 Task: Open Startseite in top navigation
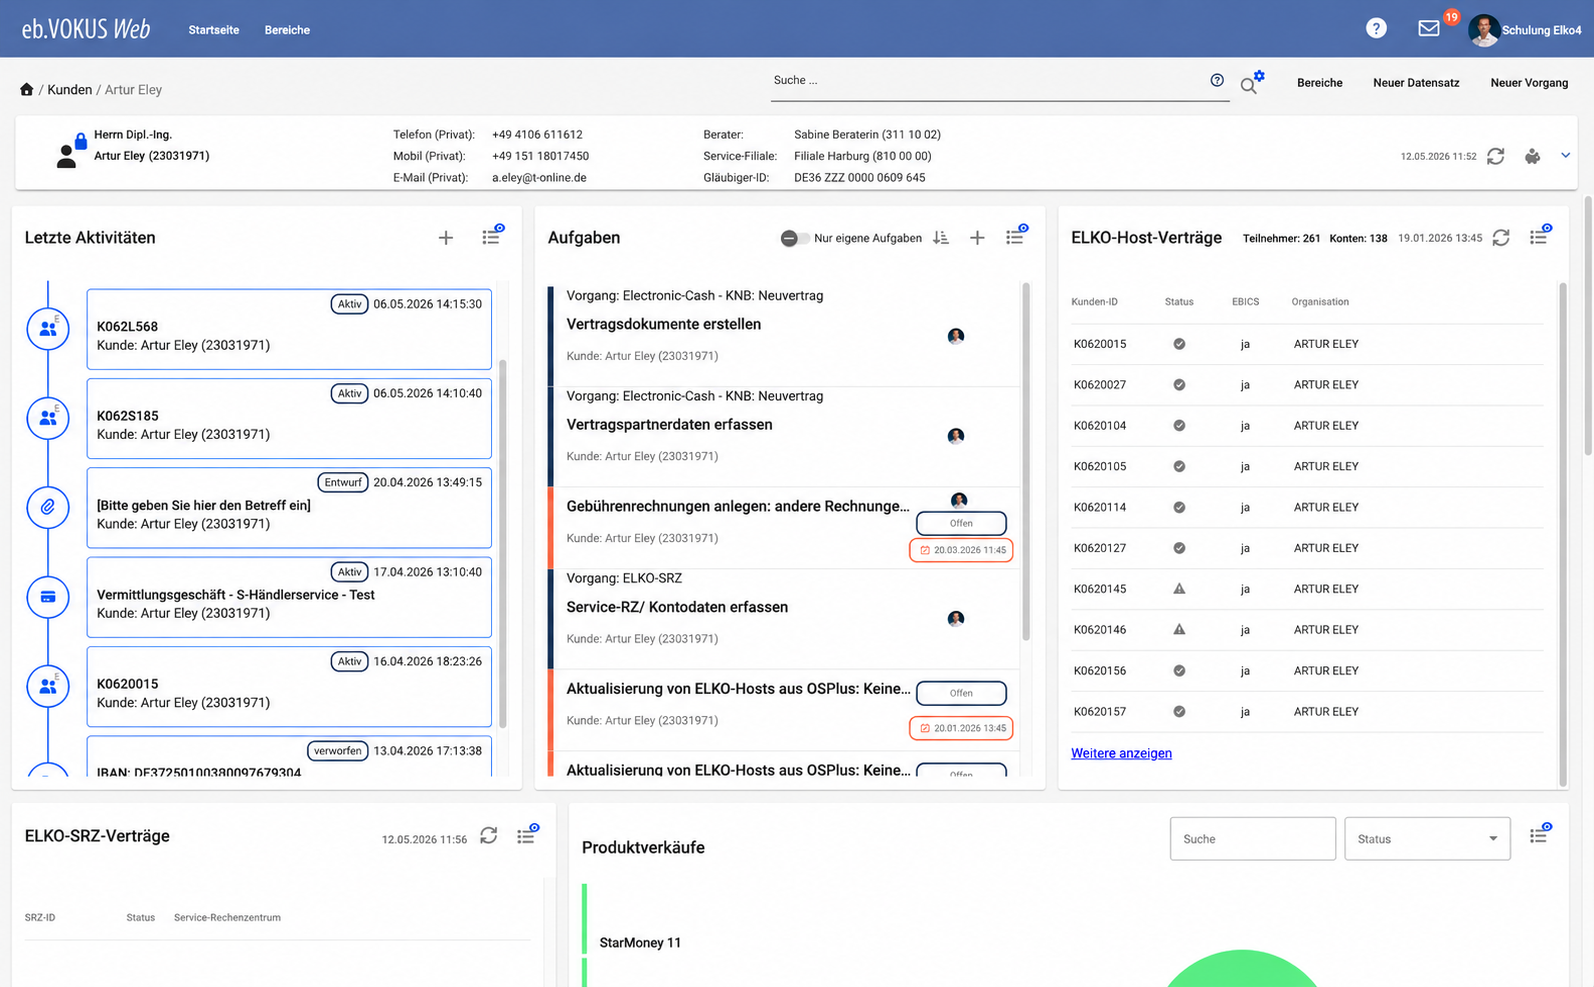tap(214, 30)
